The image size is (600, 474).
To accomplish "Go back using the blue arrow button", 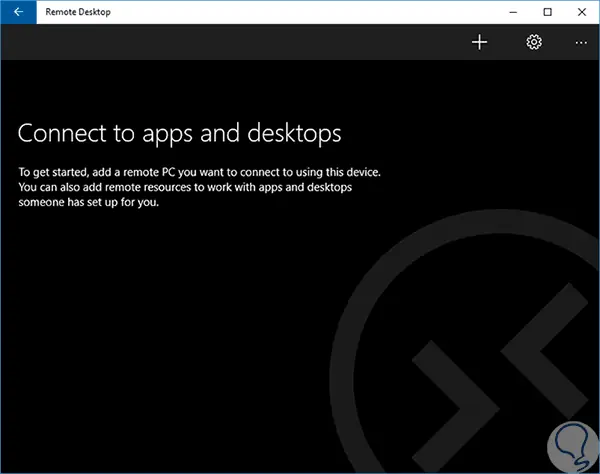I will pos(18,12).
